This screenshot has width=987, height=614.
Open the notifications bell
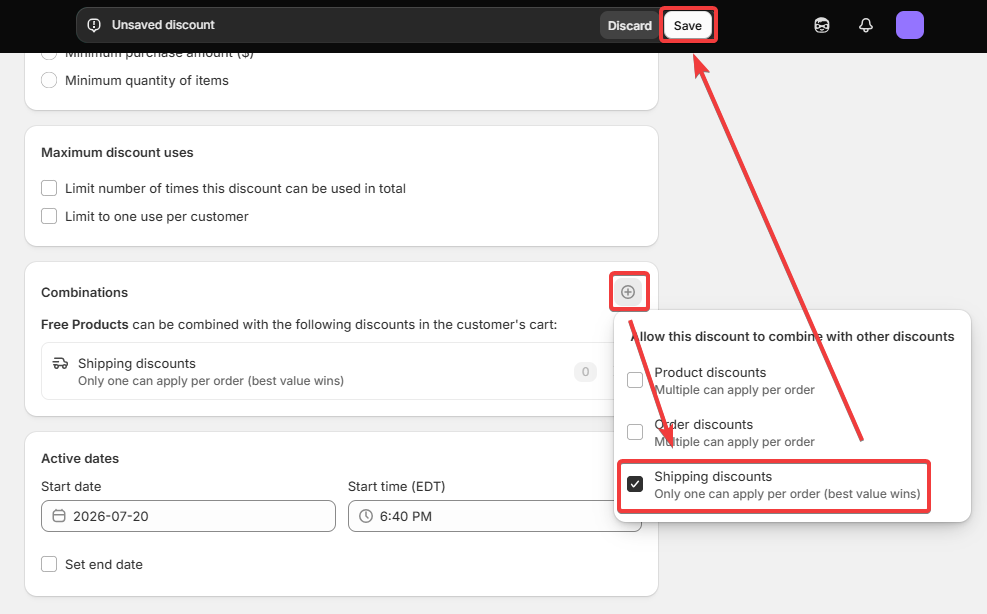[x=866, y=25]
